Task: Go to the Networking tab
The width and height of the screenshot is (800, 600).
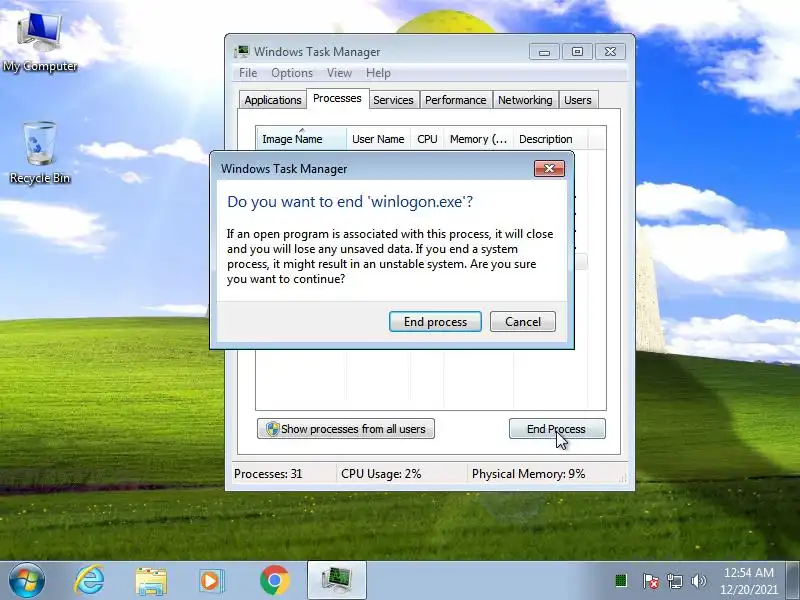Action: click(525, 100)
